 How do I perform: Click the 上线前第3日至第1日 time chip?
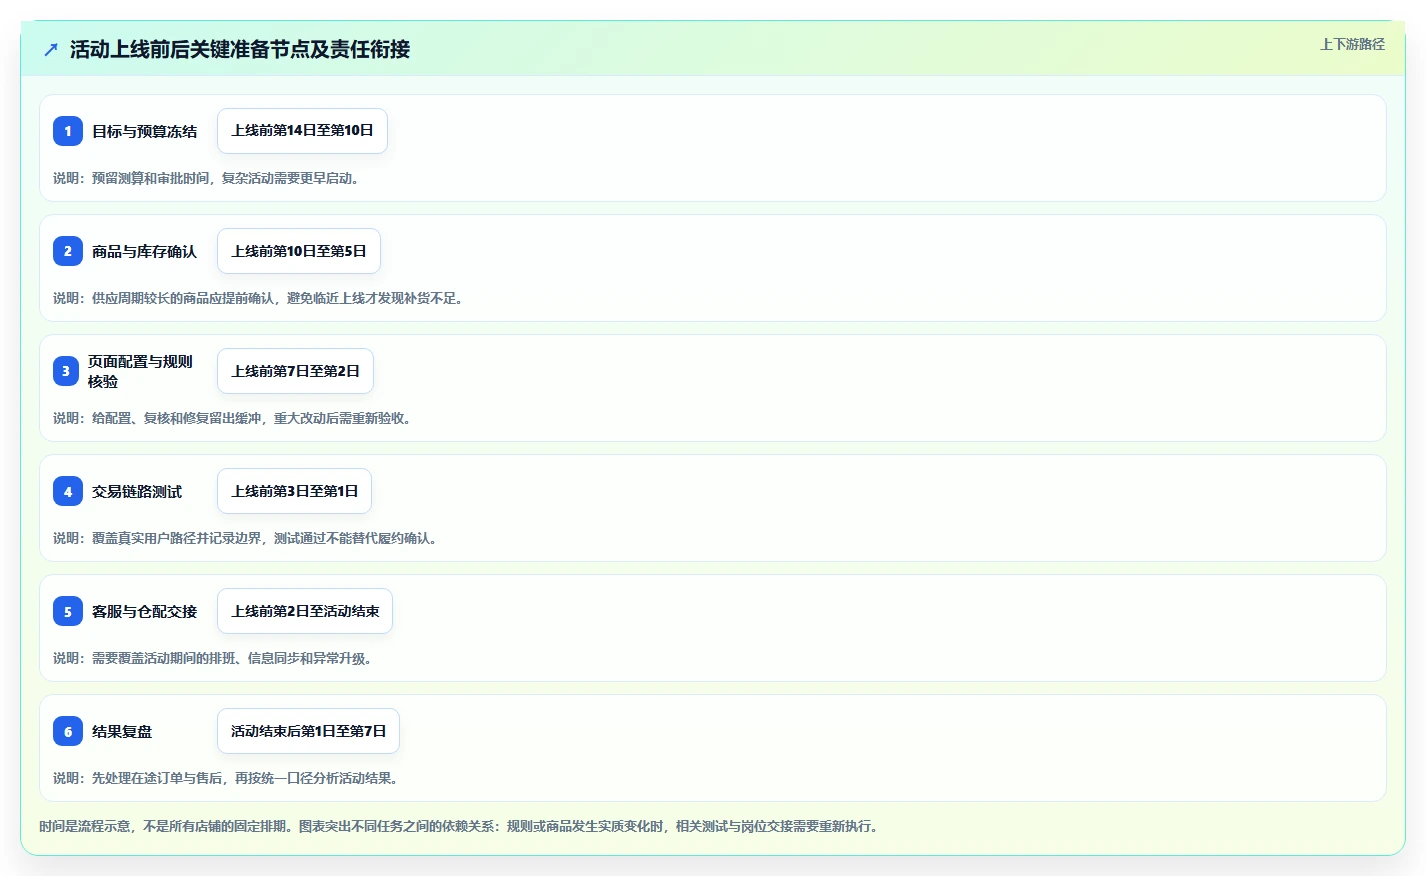tap(294, 491)
